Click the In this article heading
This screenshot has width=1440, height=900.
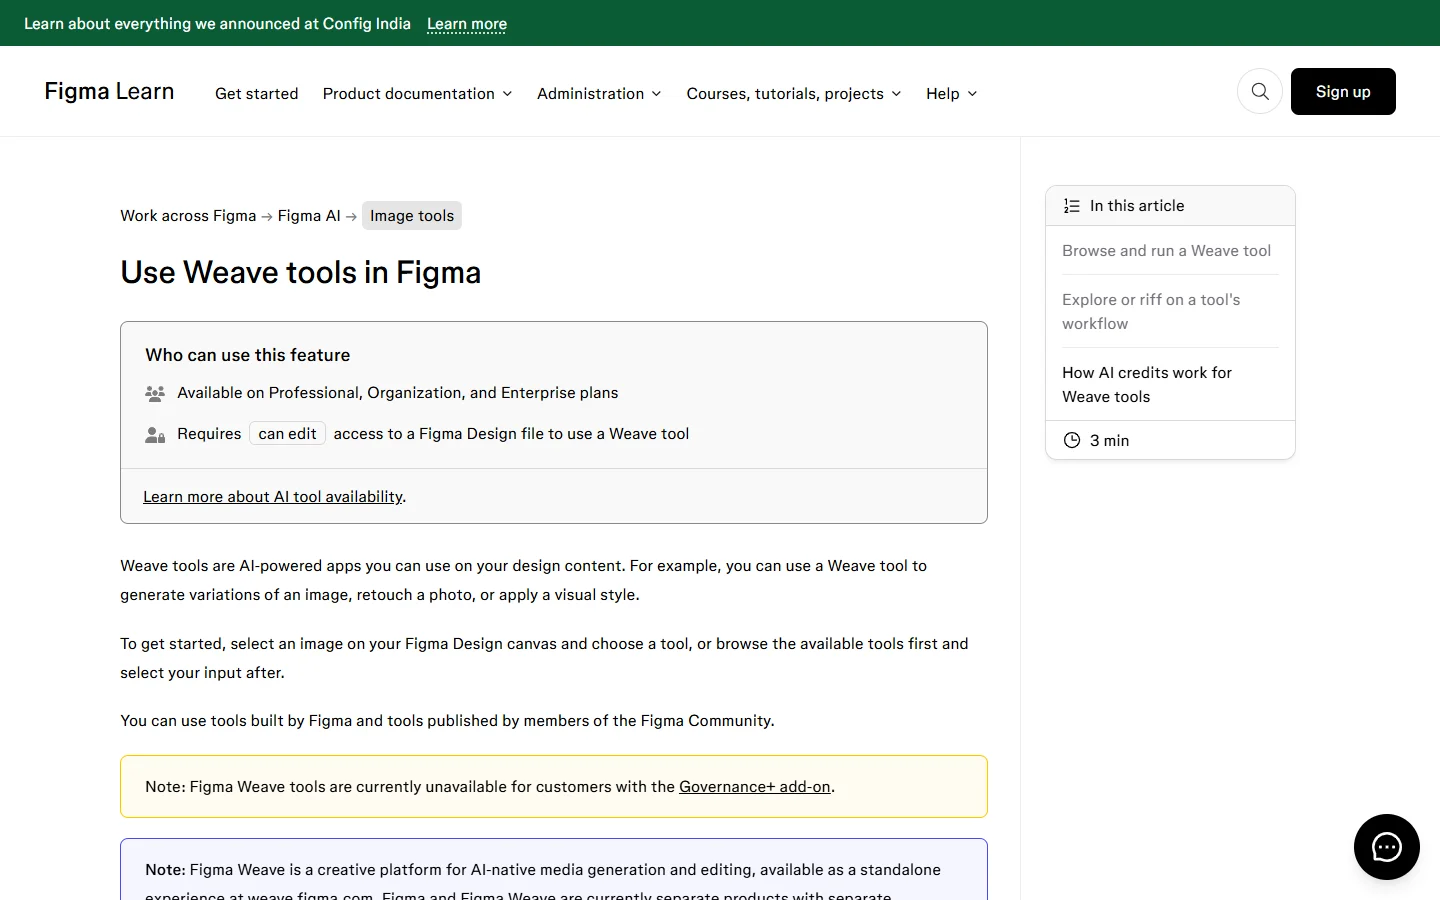(1137, 206)
